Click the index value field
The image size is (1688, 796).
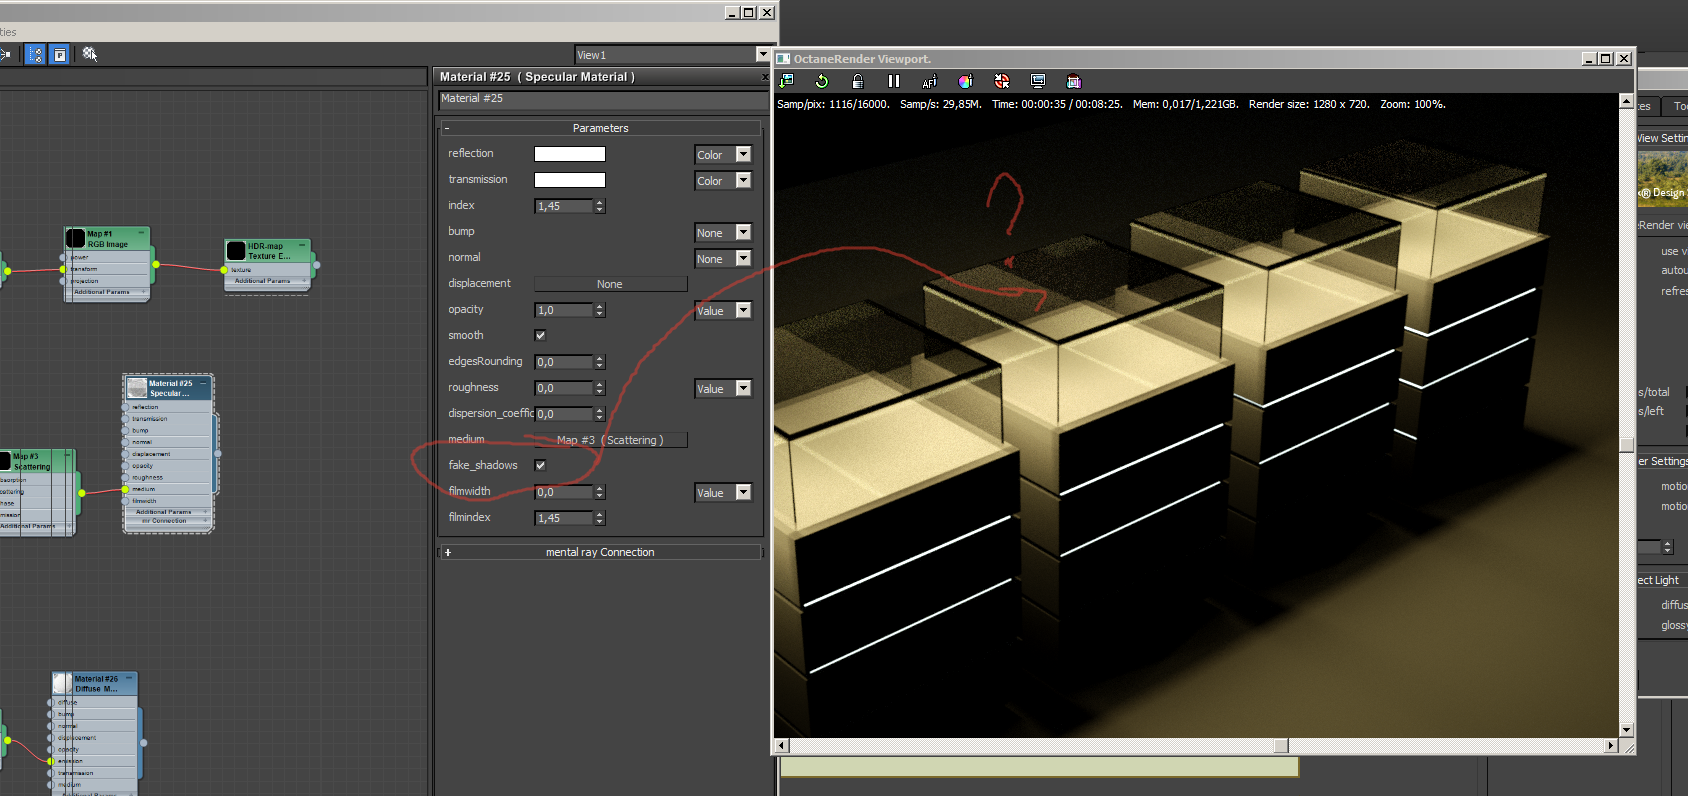565,206
